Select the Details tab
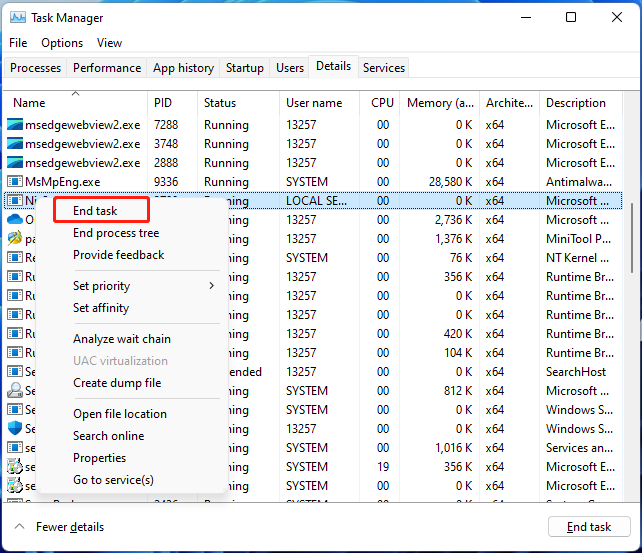 (333, 66)
